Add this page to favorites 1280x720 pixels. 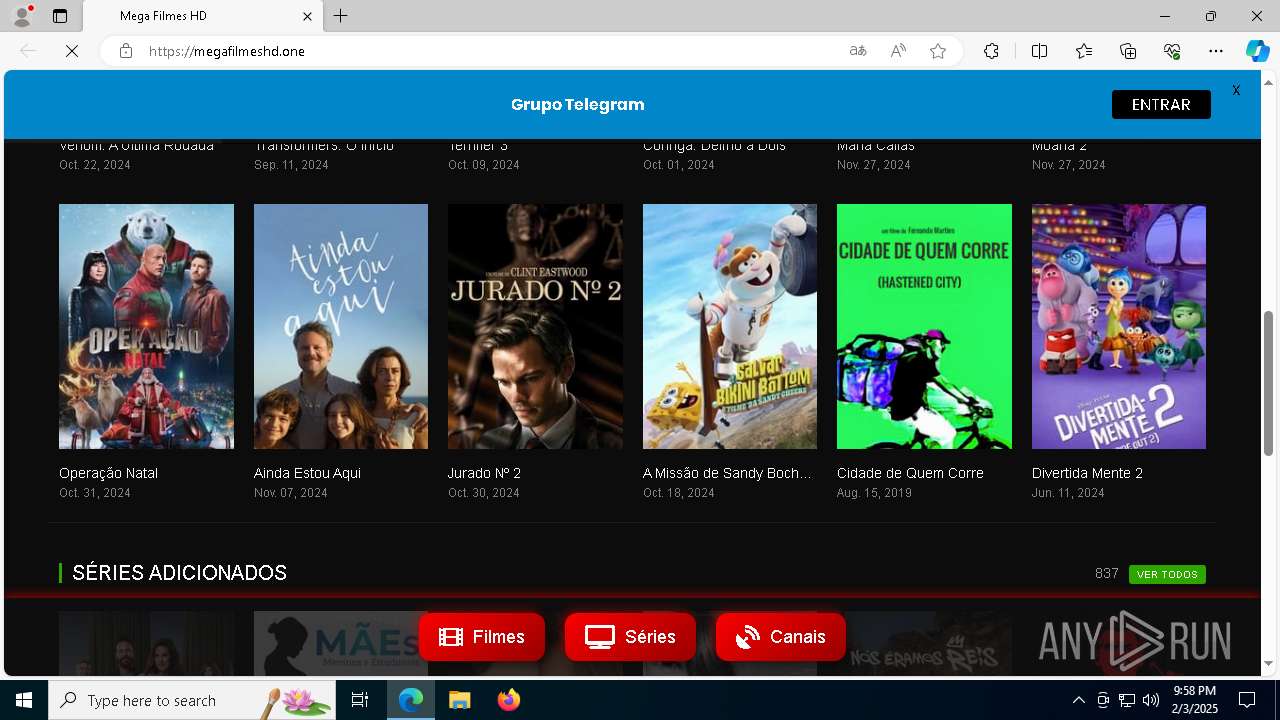click(x=938, y=51)
